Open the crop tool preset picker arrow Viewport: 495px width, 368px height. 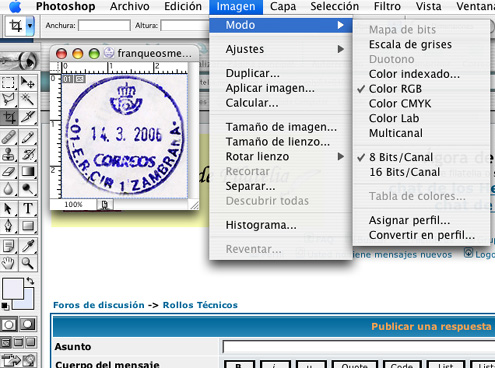point(30,26)
